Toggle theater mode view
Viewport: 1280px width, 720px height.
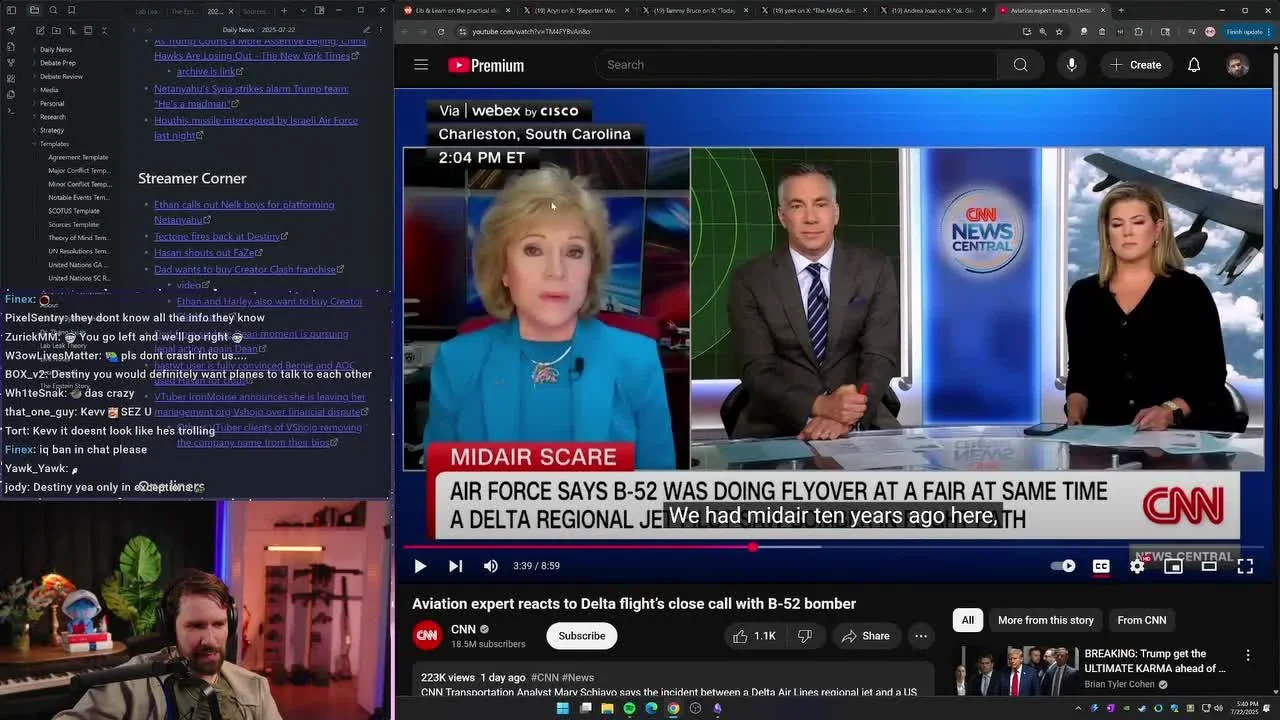click(1209, 566)
